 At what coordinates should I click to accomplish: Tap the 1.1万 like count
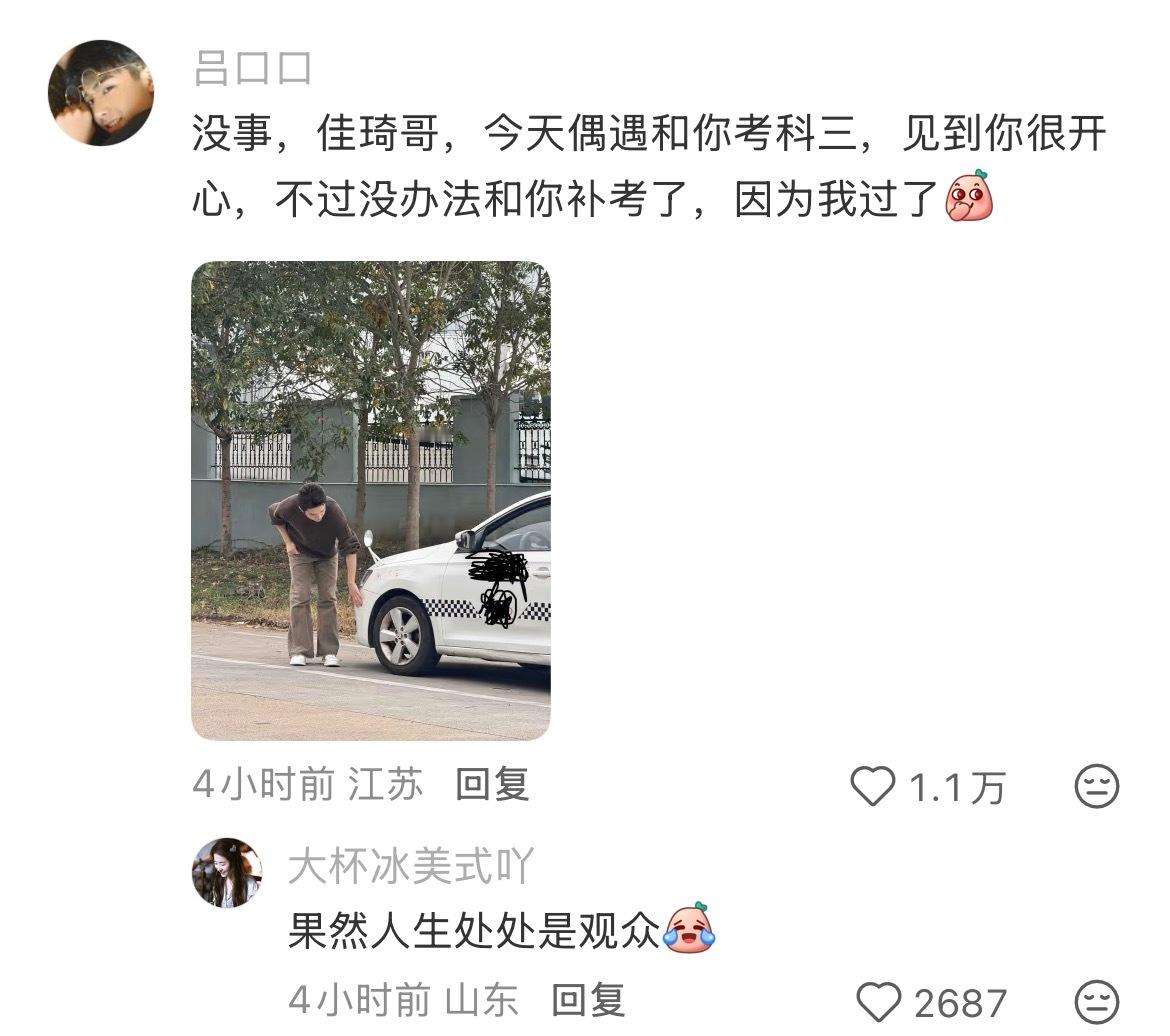(957, 787)
